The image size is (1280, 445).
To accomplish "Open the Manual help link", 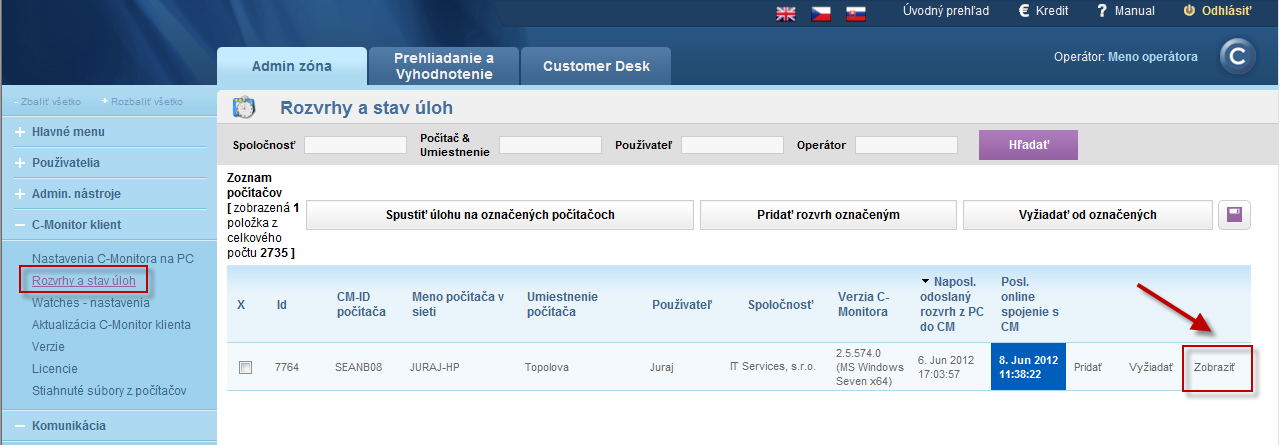I will pyautogui.click(x=1125, y=11).
